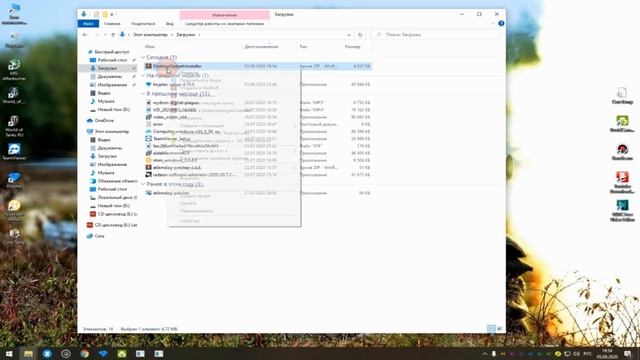Screen dimensions: 640x360
Task: Open the address bar history dropdown arrow
Action: pyautogui.click(x=349, y=35)
